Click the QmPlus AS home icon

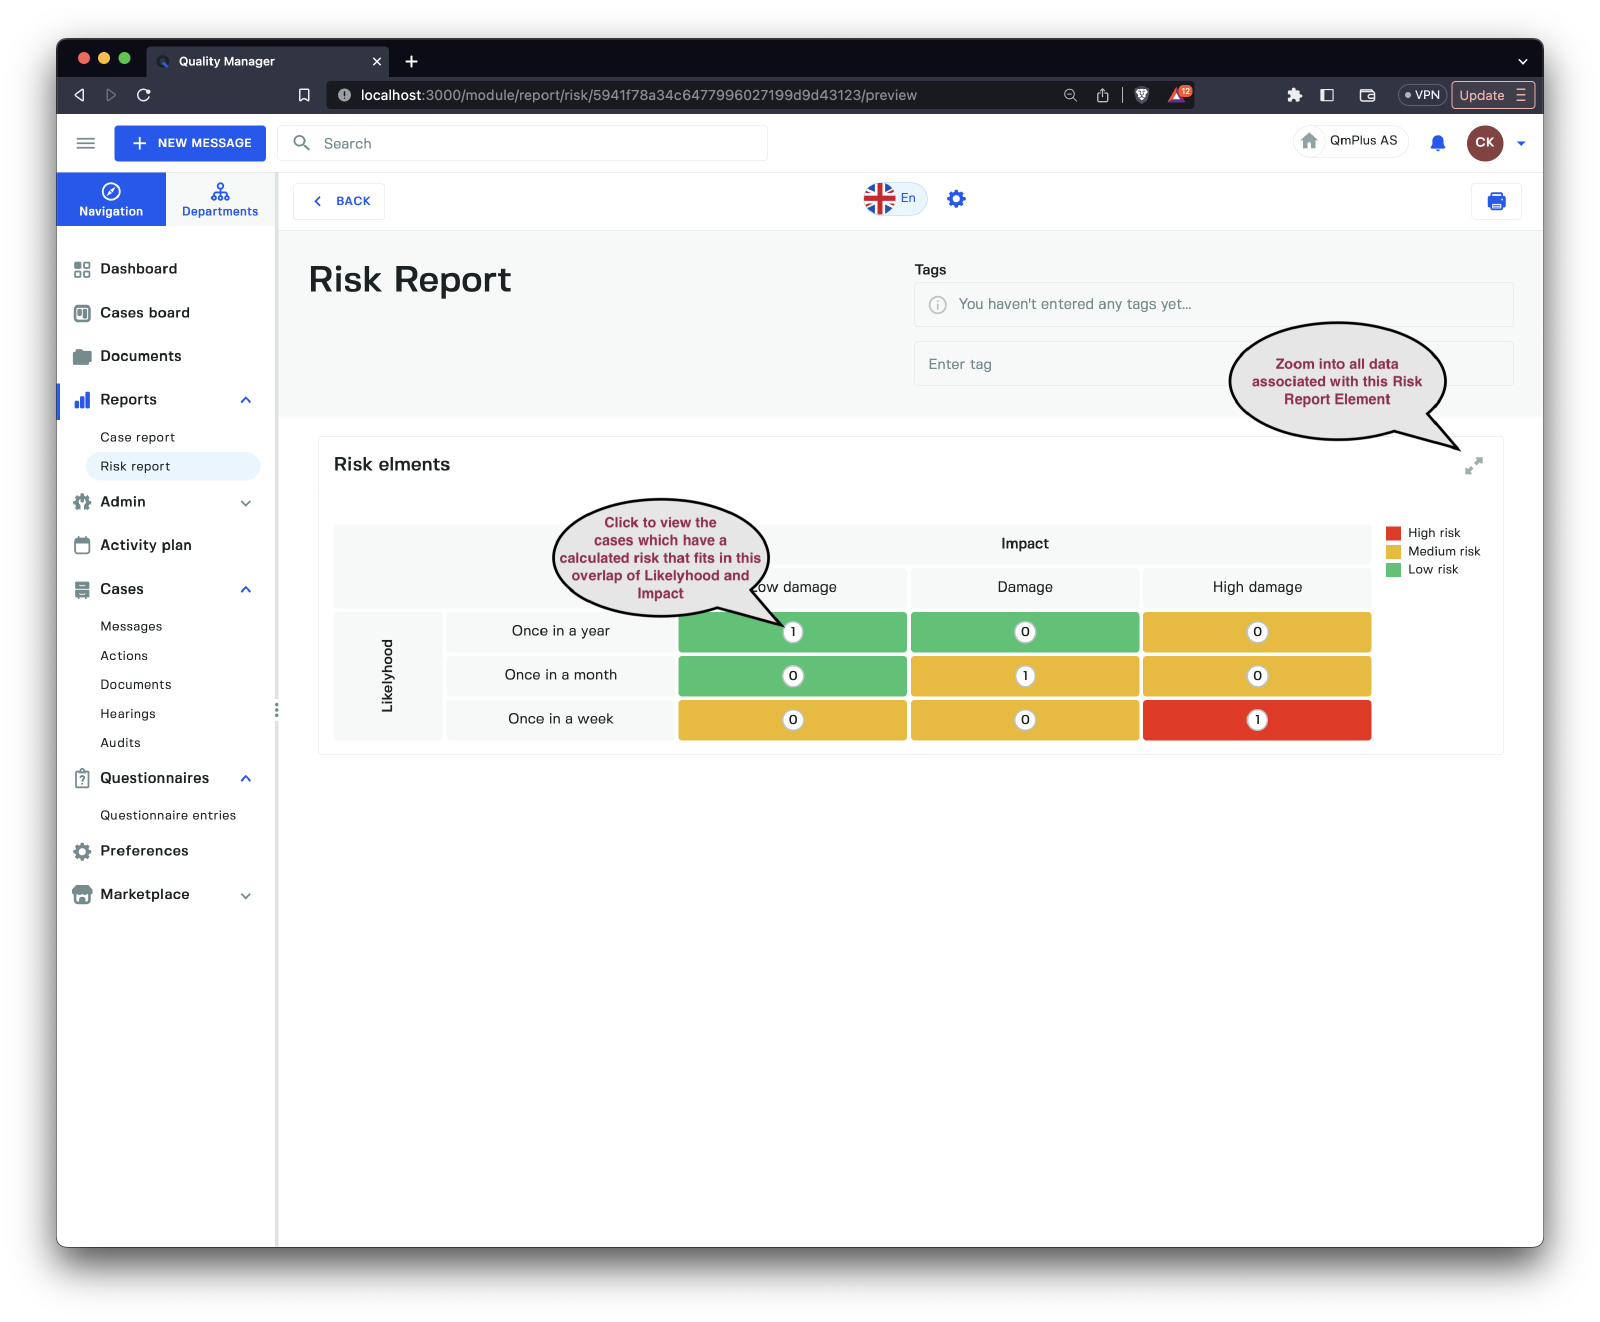click(1309, 141)
